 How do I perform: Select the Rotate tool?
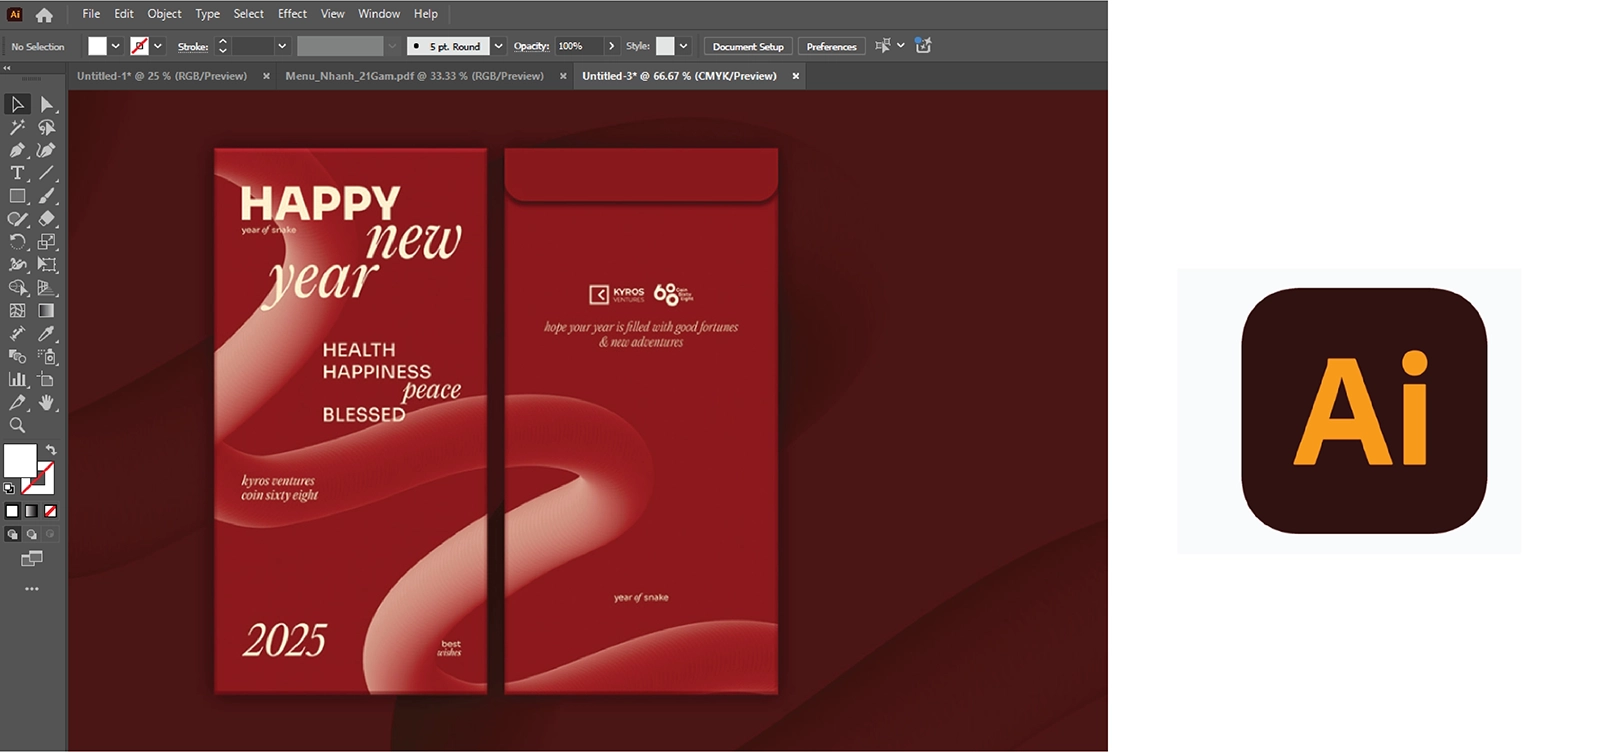[x=17, y=242]
